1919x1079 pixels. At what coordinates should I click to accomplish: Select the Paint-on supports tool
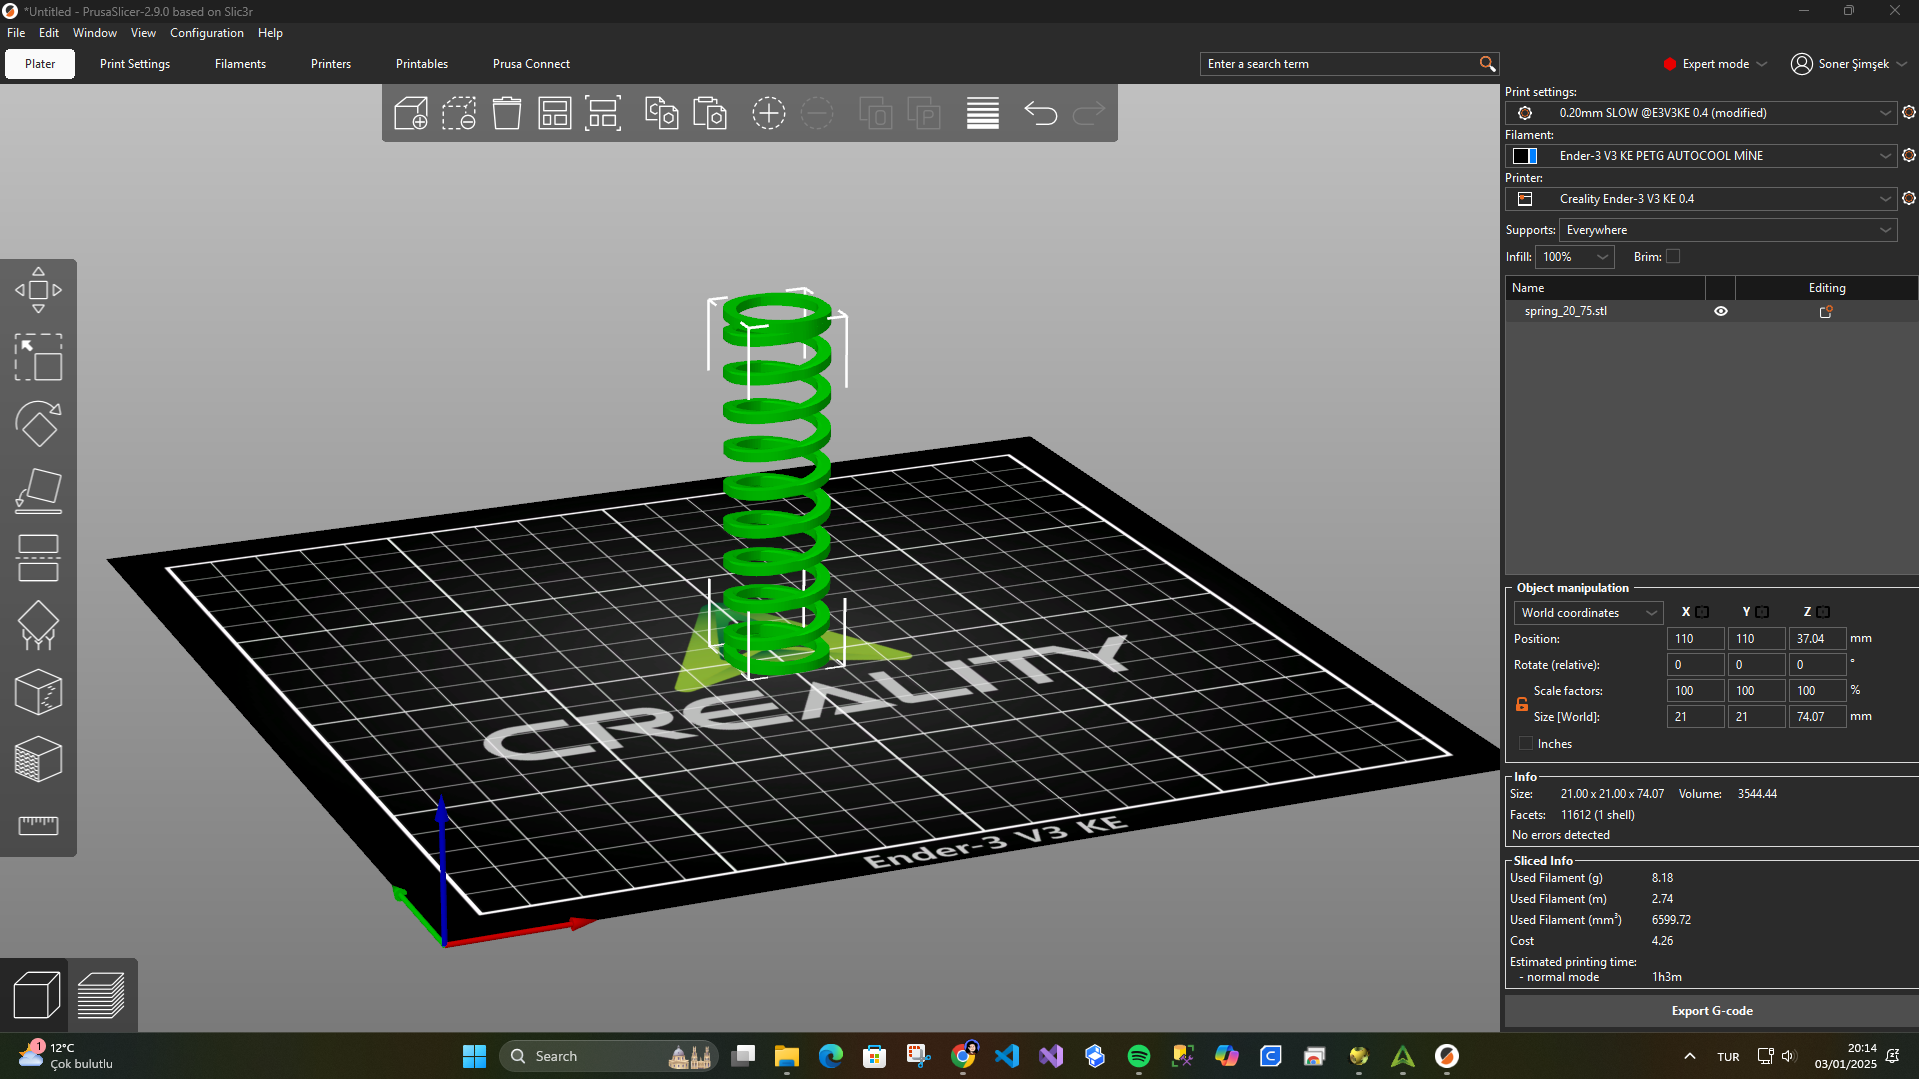(38, 625)
